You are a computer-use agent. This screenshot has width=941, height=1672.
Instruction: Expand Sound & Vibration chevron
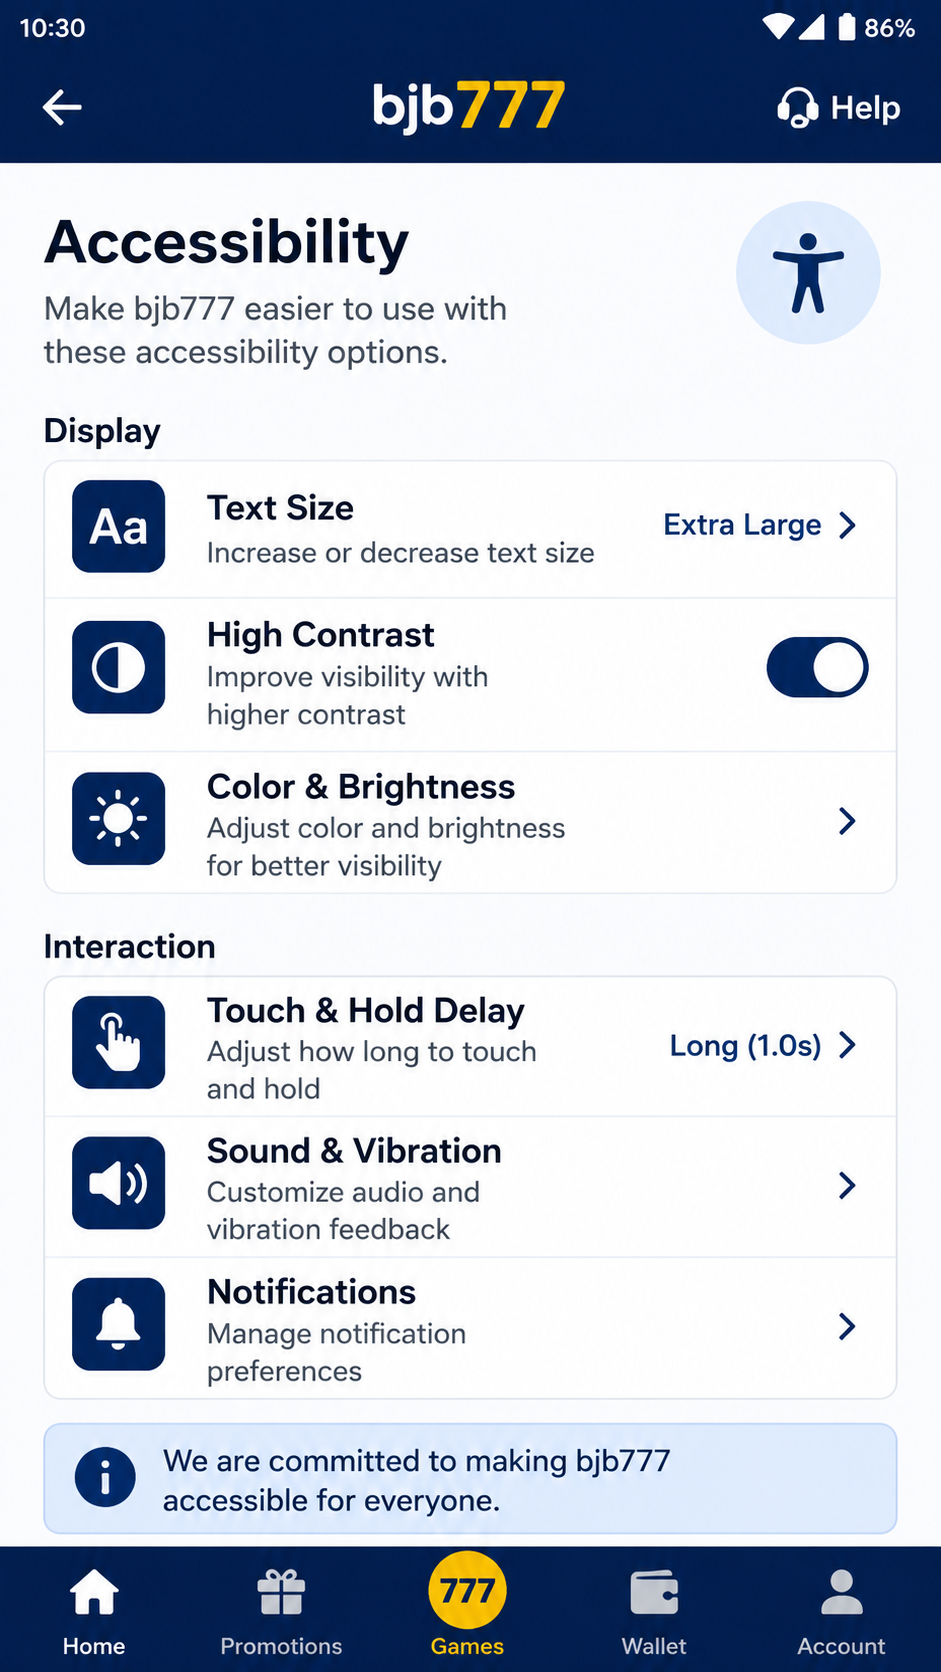[x=847, y=1185]
